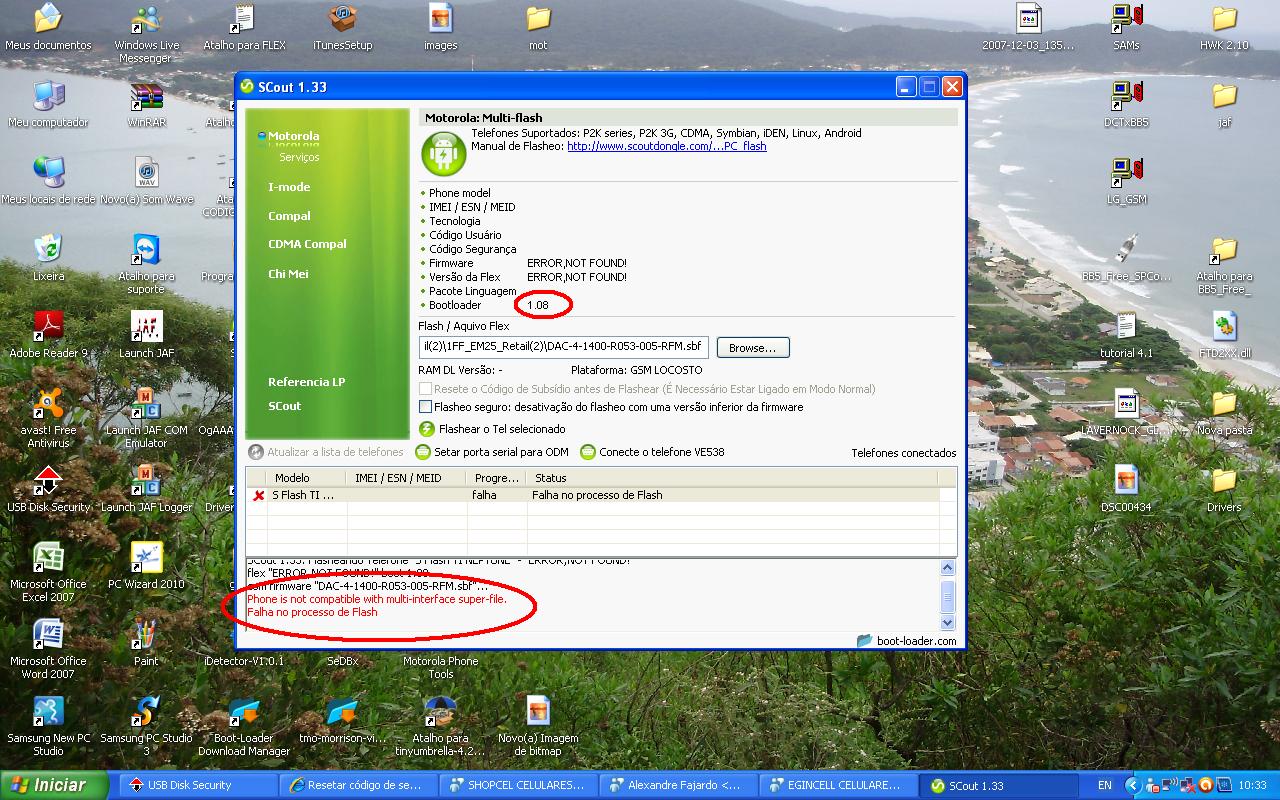Viewport: 1280px width, 800px height.
Task: Open boot-loader.com folder icon link
Action: (865, 641)
